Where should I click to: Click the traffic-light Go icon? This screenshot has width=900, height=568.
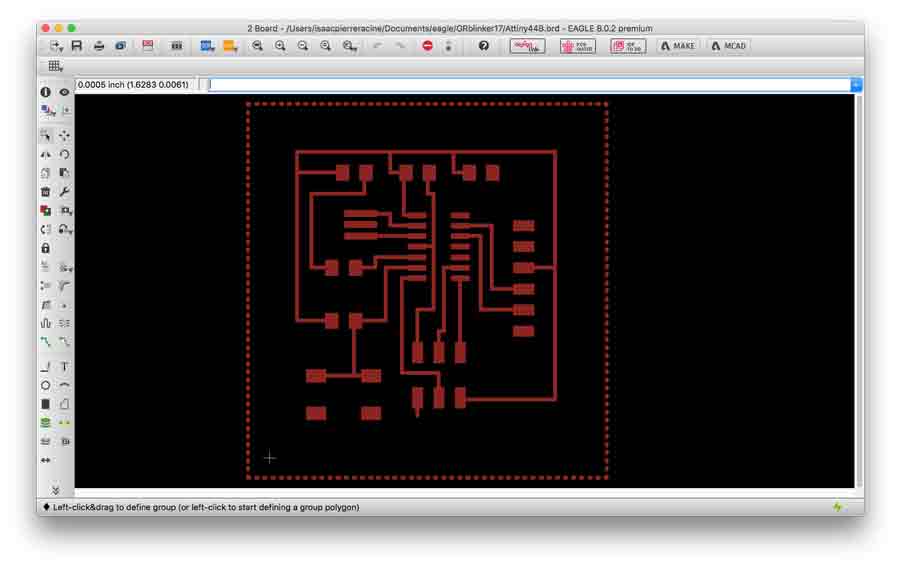[448, 46]
